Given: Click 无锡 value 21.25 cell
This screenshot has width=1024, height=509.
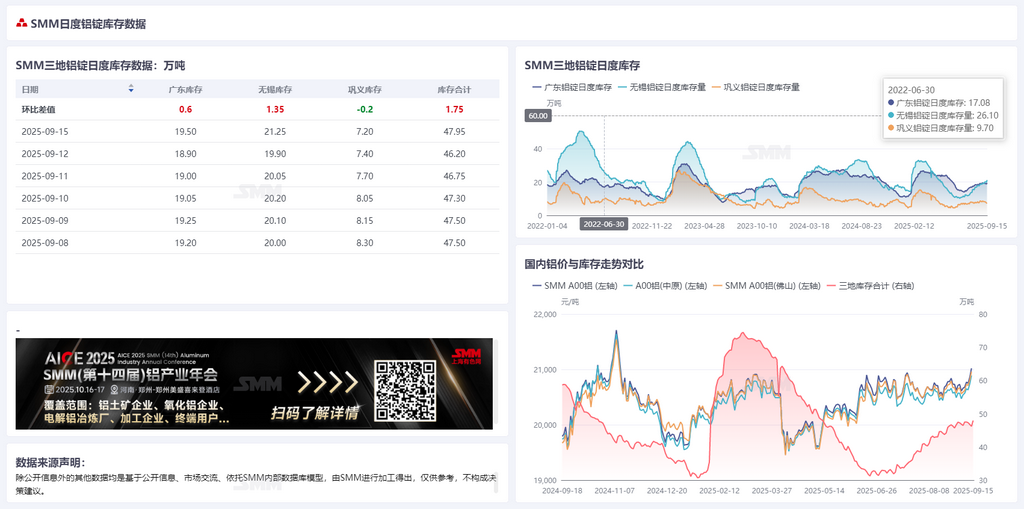Looking at the screenshot, I should click(x=275, y=131).
